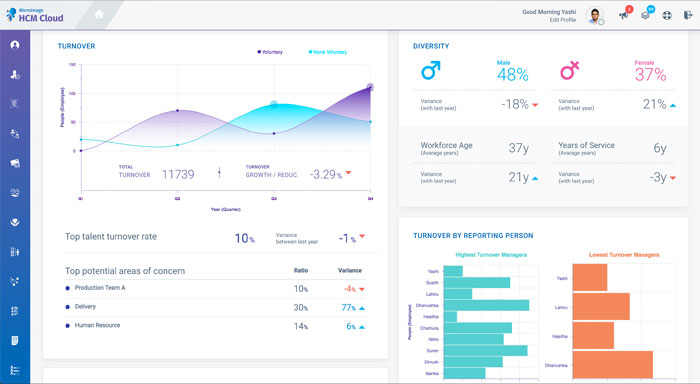Open the sidebar document report icon

[x=15, y=341]
